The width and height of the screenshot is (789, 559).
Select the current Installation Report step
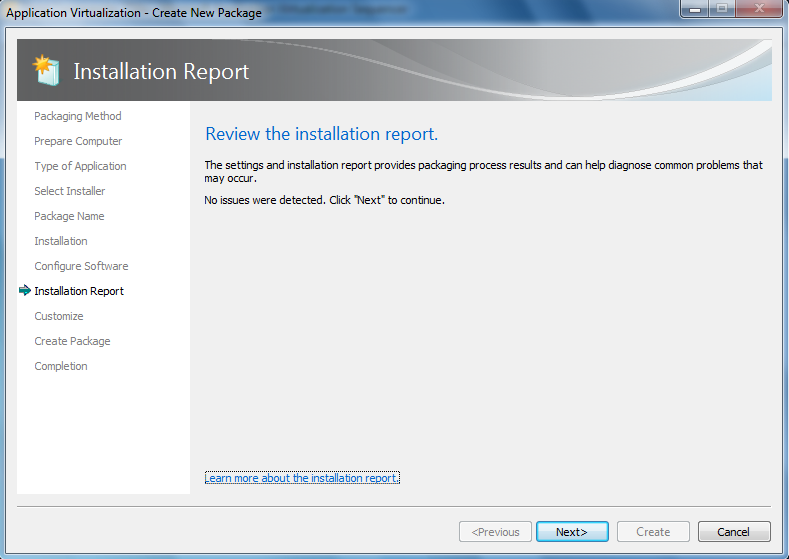click(79, 291)
